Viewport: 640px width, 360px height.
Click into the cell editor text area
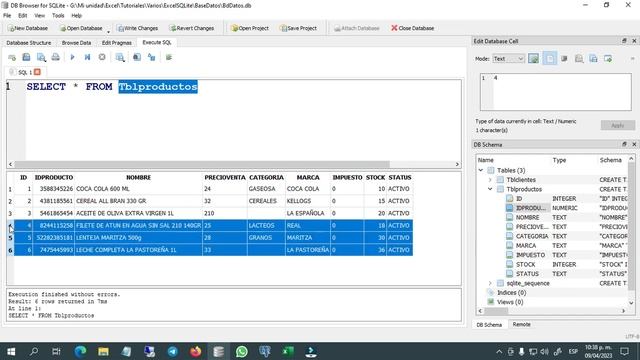(556, 92)
